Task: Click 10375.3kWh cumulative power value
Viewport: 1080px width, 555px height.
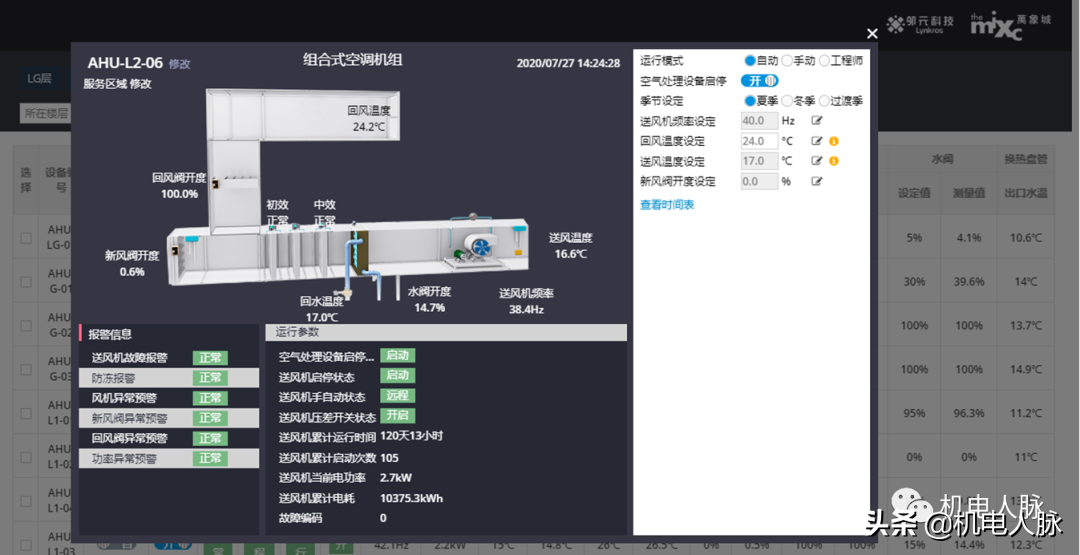Action: point(411,498)
